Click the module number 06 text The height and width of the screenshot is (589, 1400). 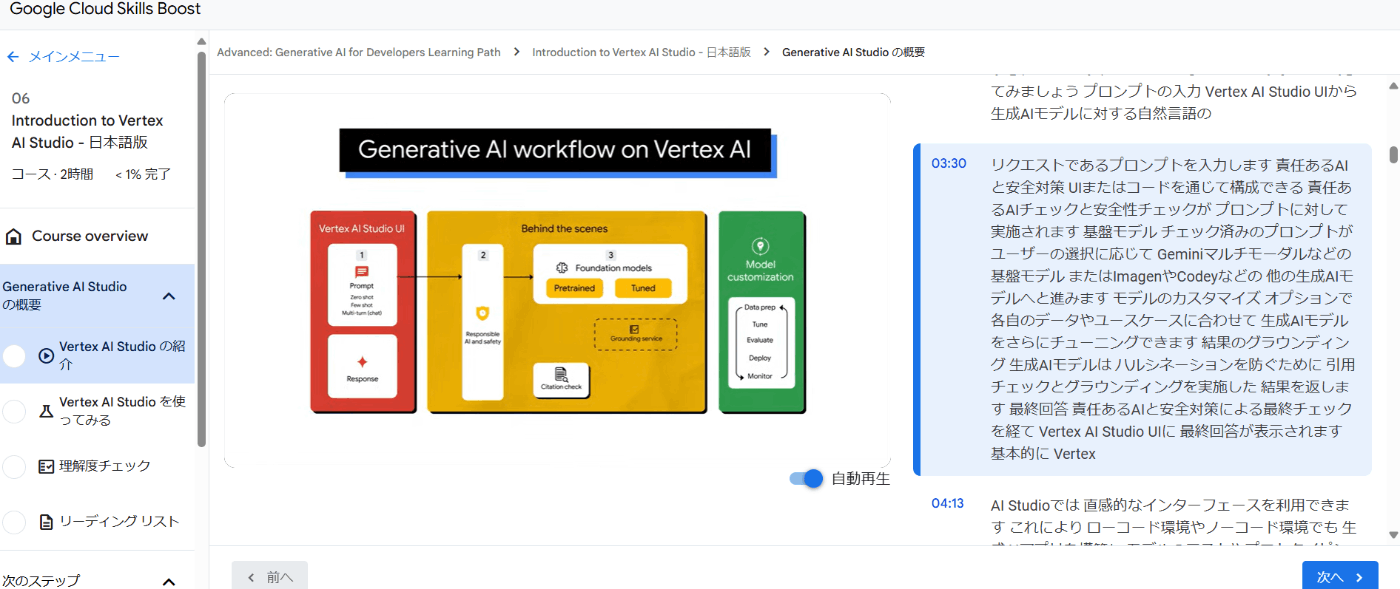click(x=21, y=98)
